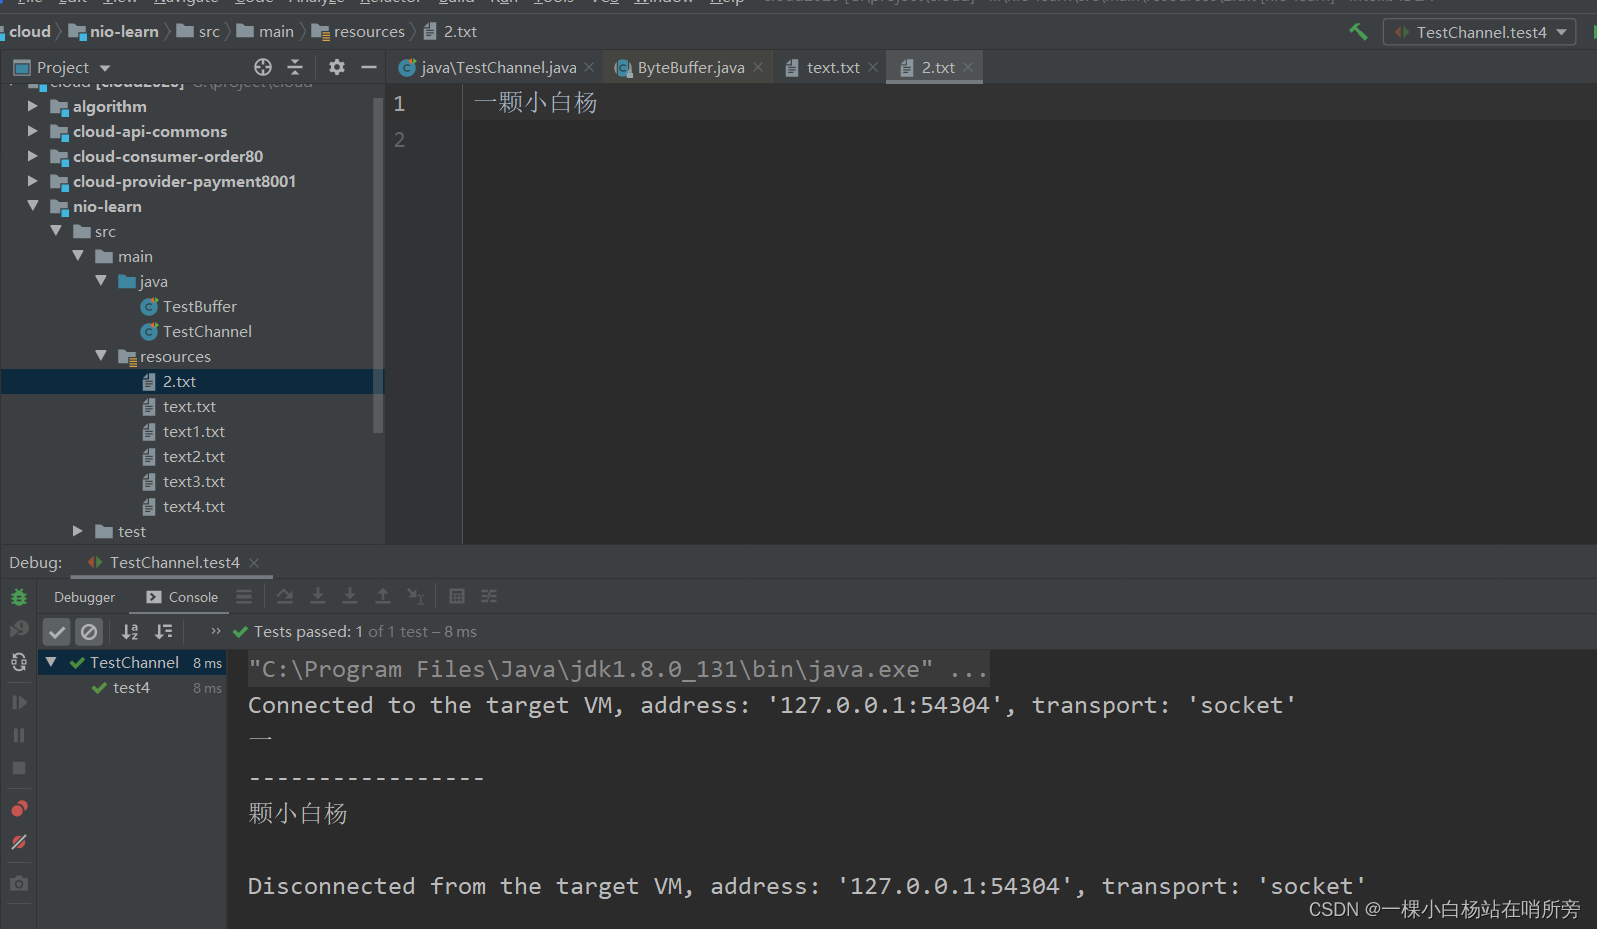1597x929 pixels.
Task: Click the Pause Program icon
Action: 19,735
